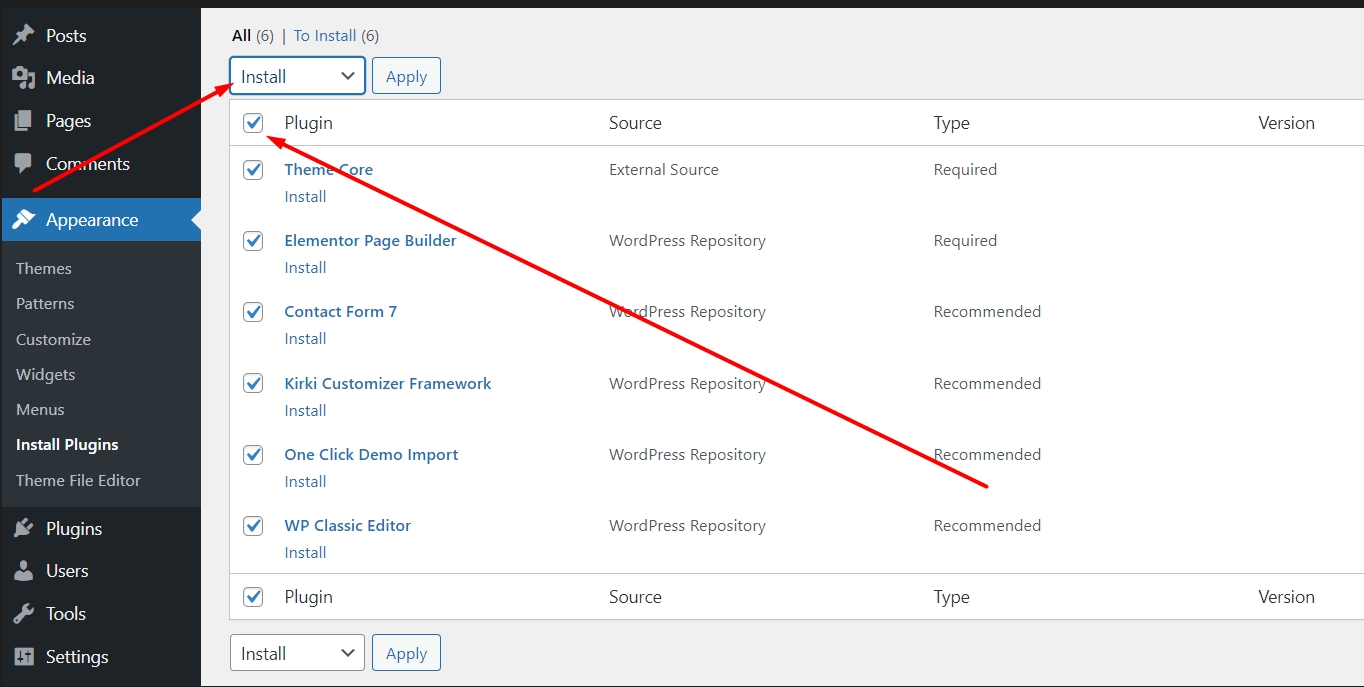Screen dimensions: 1364x687
Task: Click Install under One Click Demo Import
Action: (305, 481)
